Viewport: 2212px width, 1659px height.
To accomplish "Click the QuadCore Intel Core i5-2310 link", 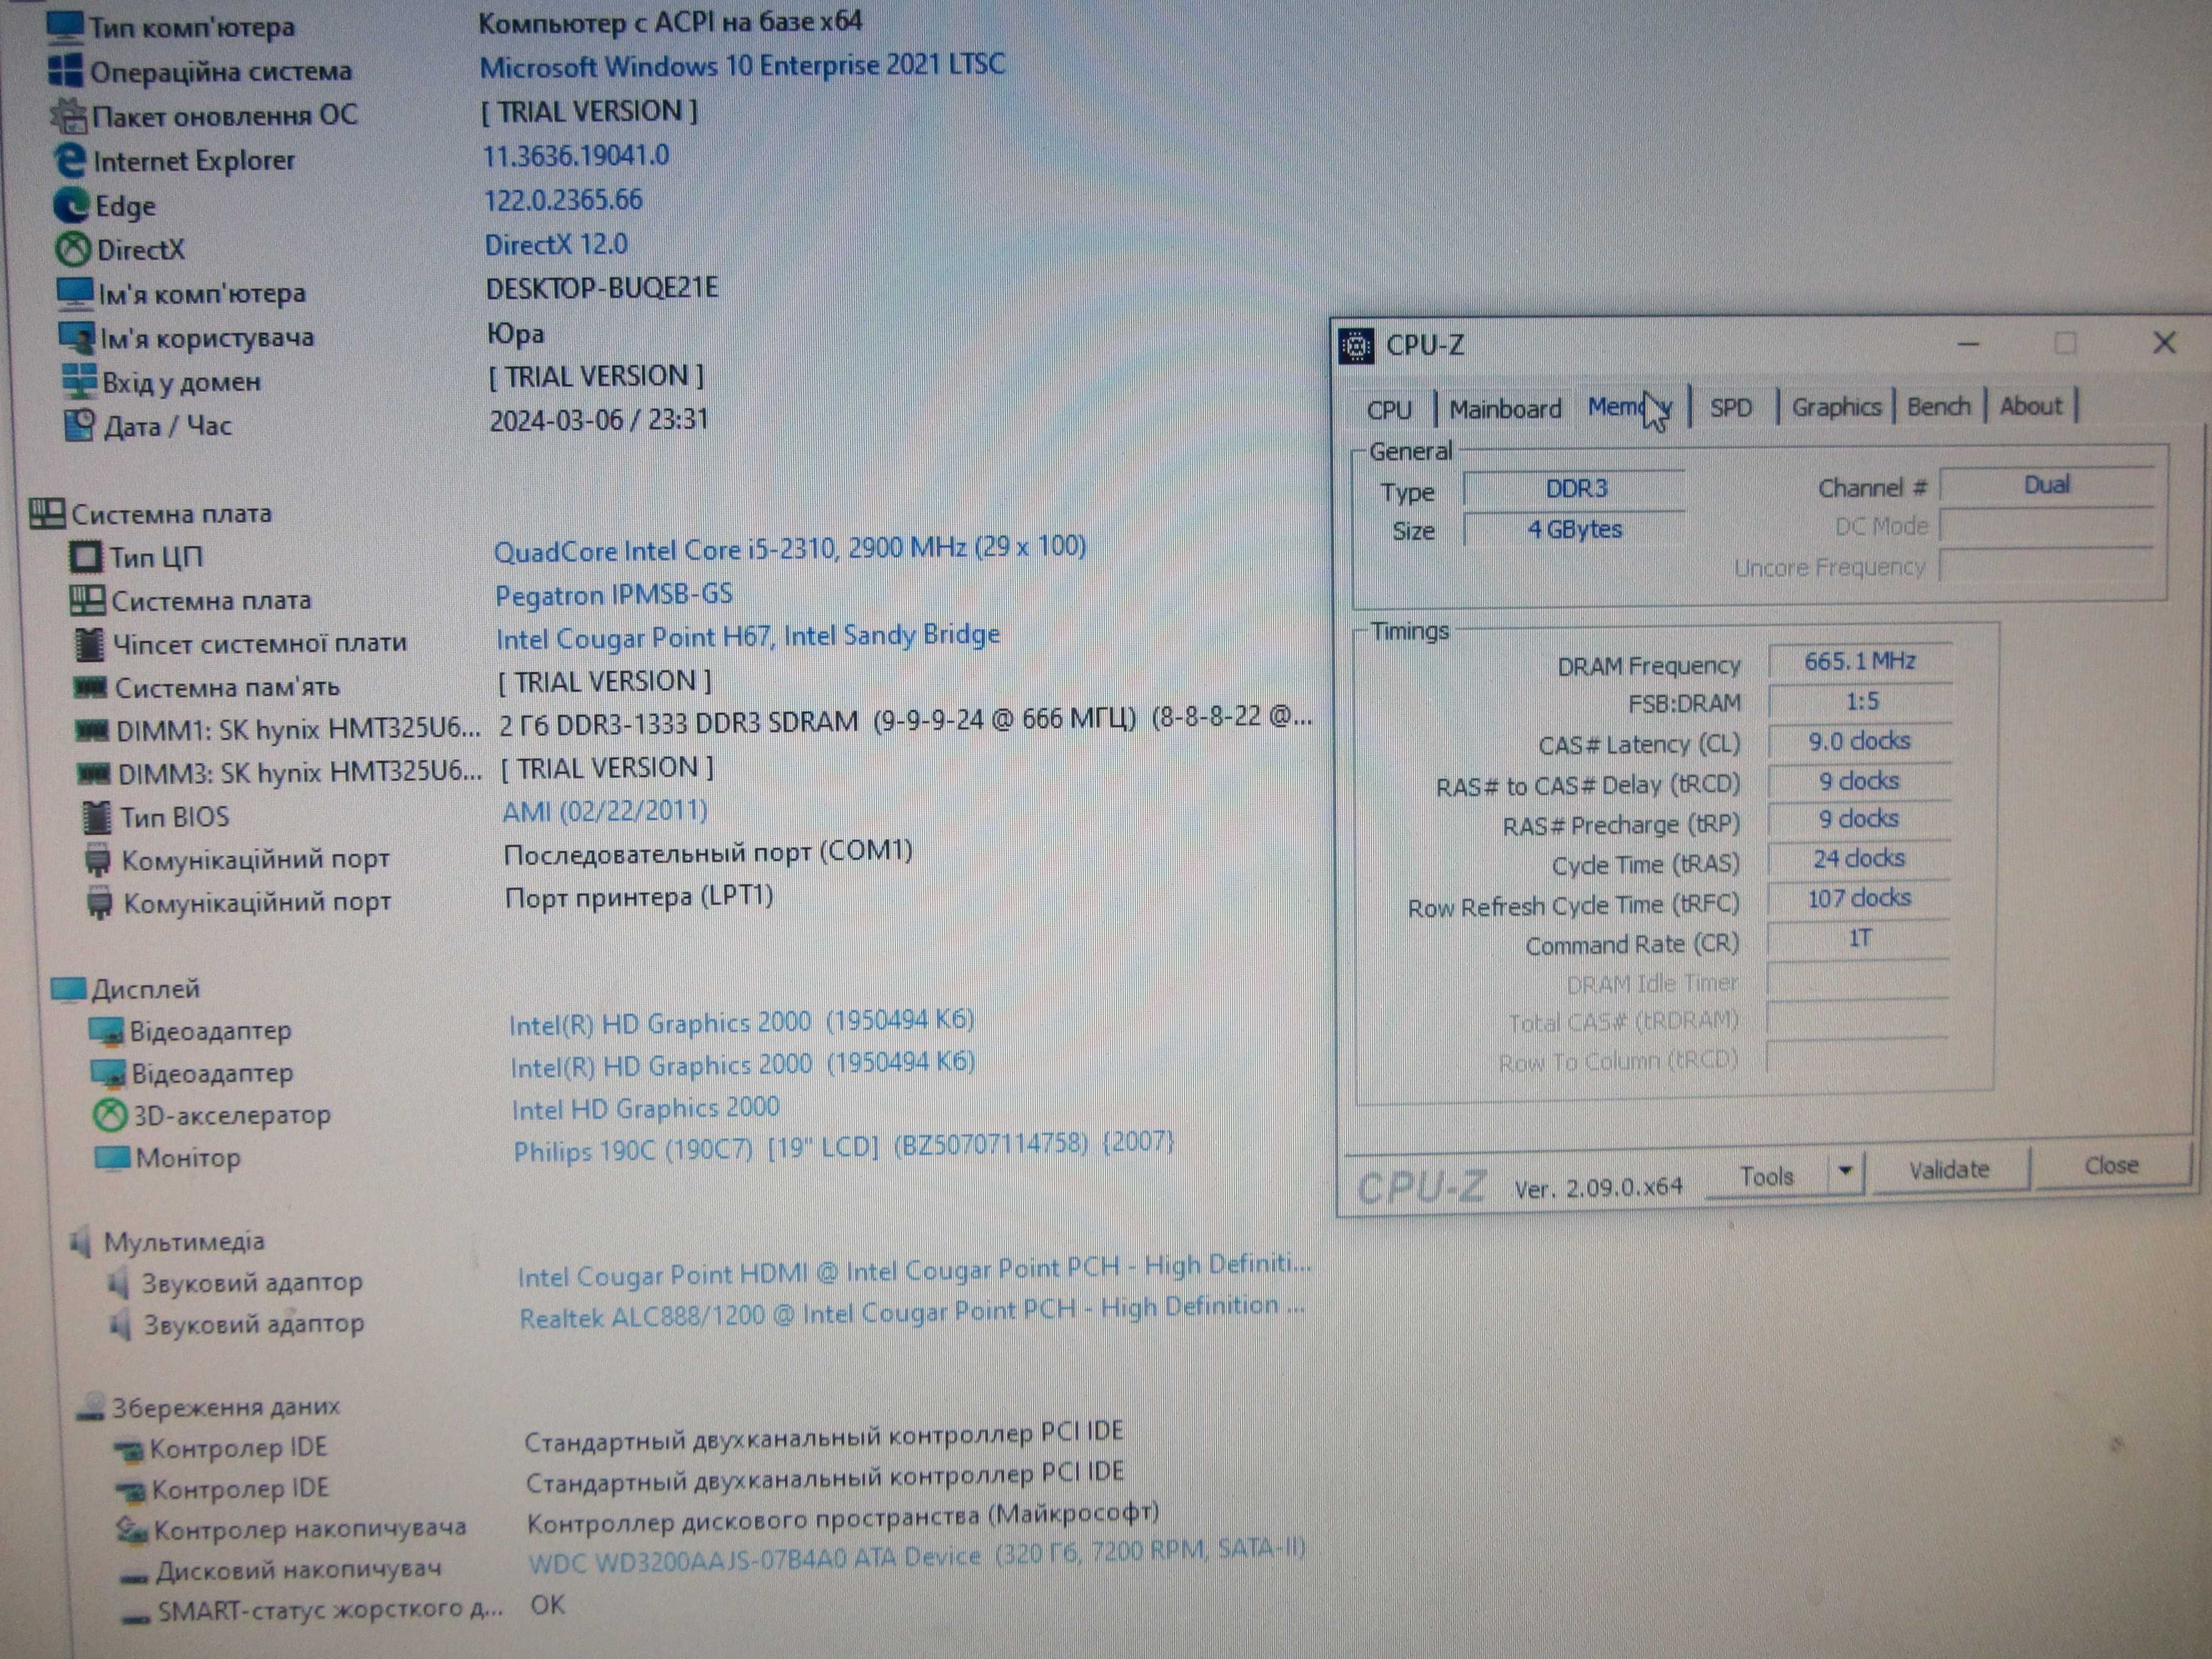I will [x=790, y=549].
